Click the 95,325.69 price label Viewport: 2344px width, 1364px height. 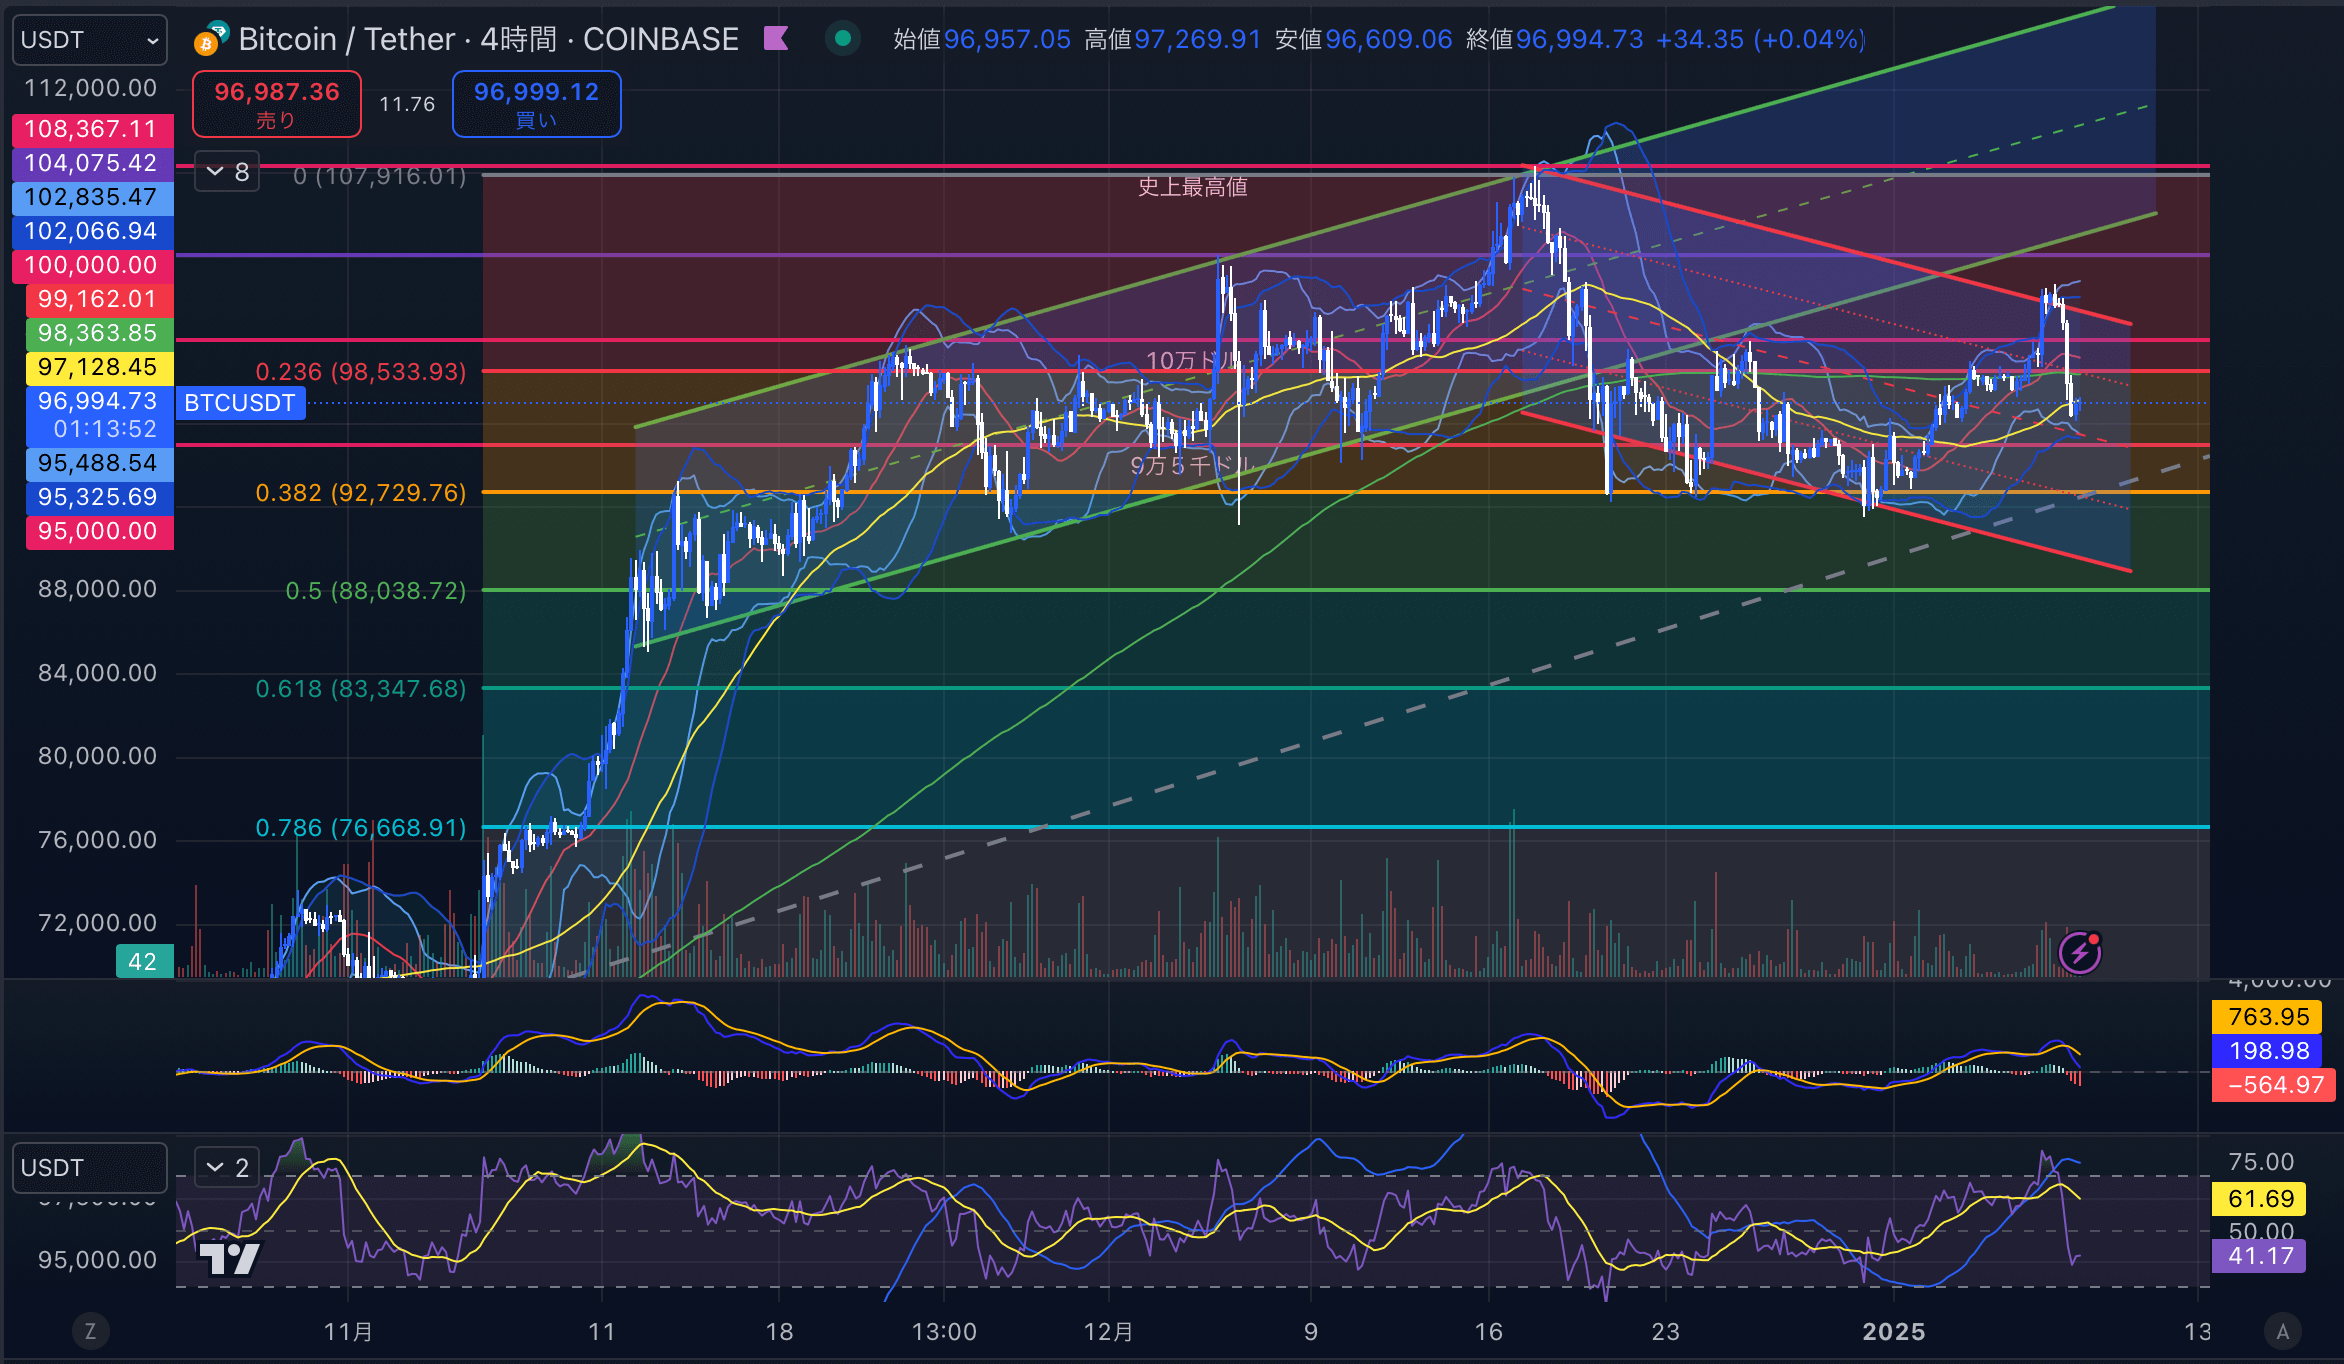pos(98,497)
